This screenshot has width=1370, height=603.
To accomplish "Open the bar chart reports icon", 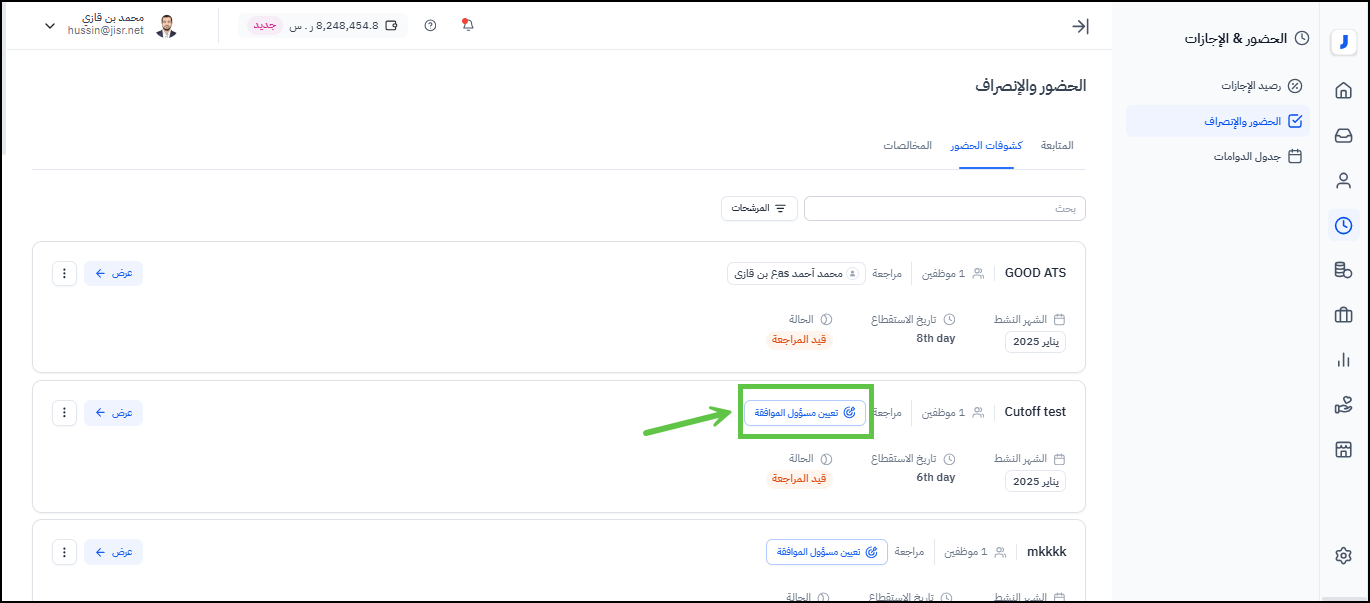I will point(1343,360).
